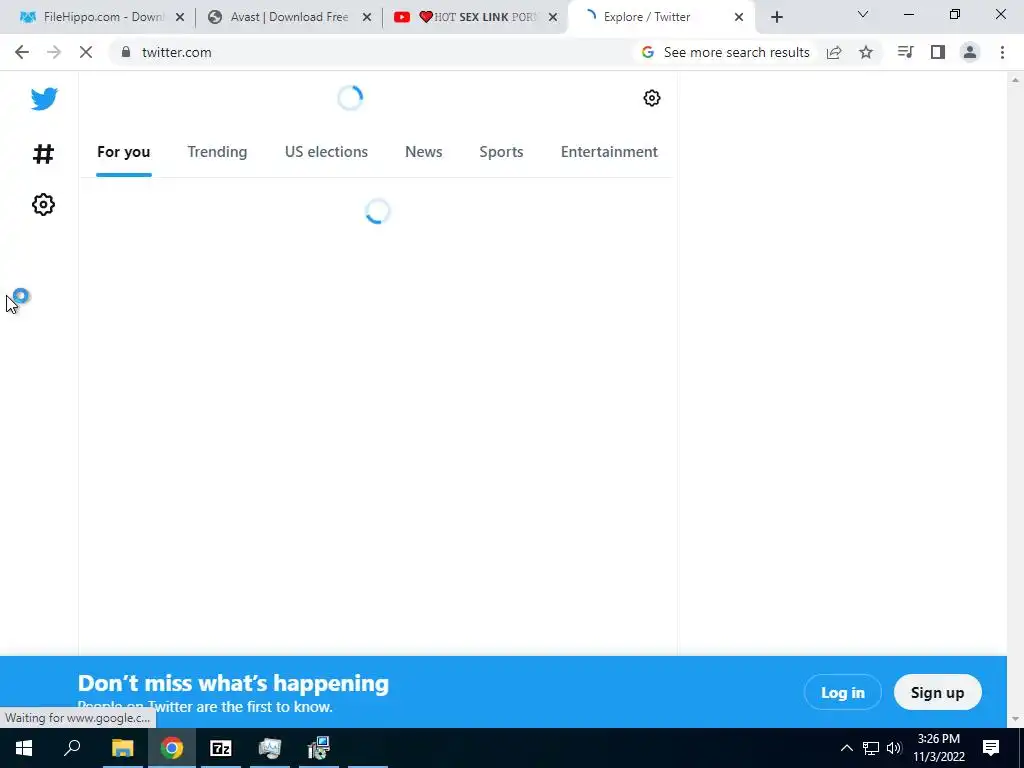Screen dimensions: 1024x768
Task: Select the For you tab
Action: (x=123, y=152)
